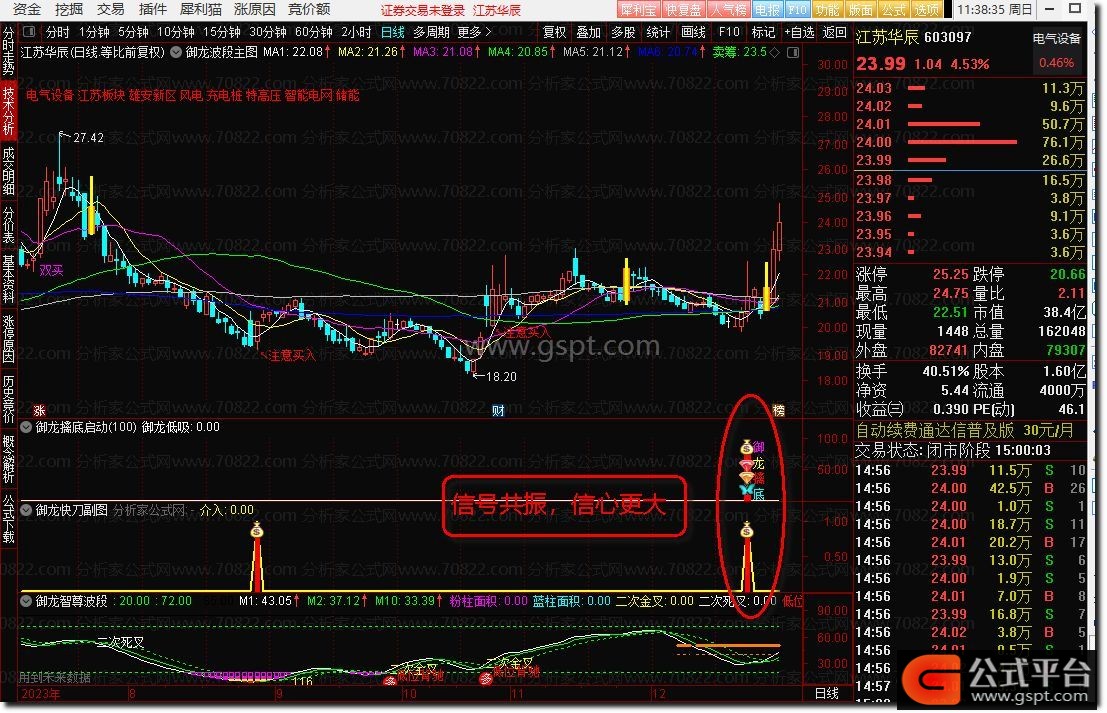Switch to 60分钟 timeframe
The width and height of the screenshot is (1107, 713).
coord(314,32)
